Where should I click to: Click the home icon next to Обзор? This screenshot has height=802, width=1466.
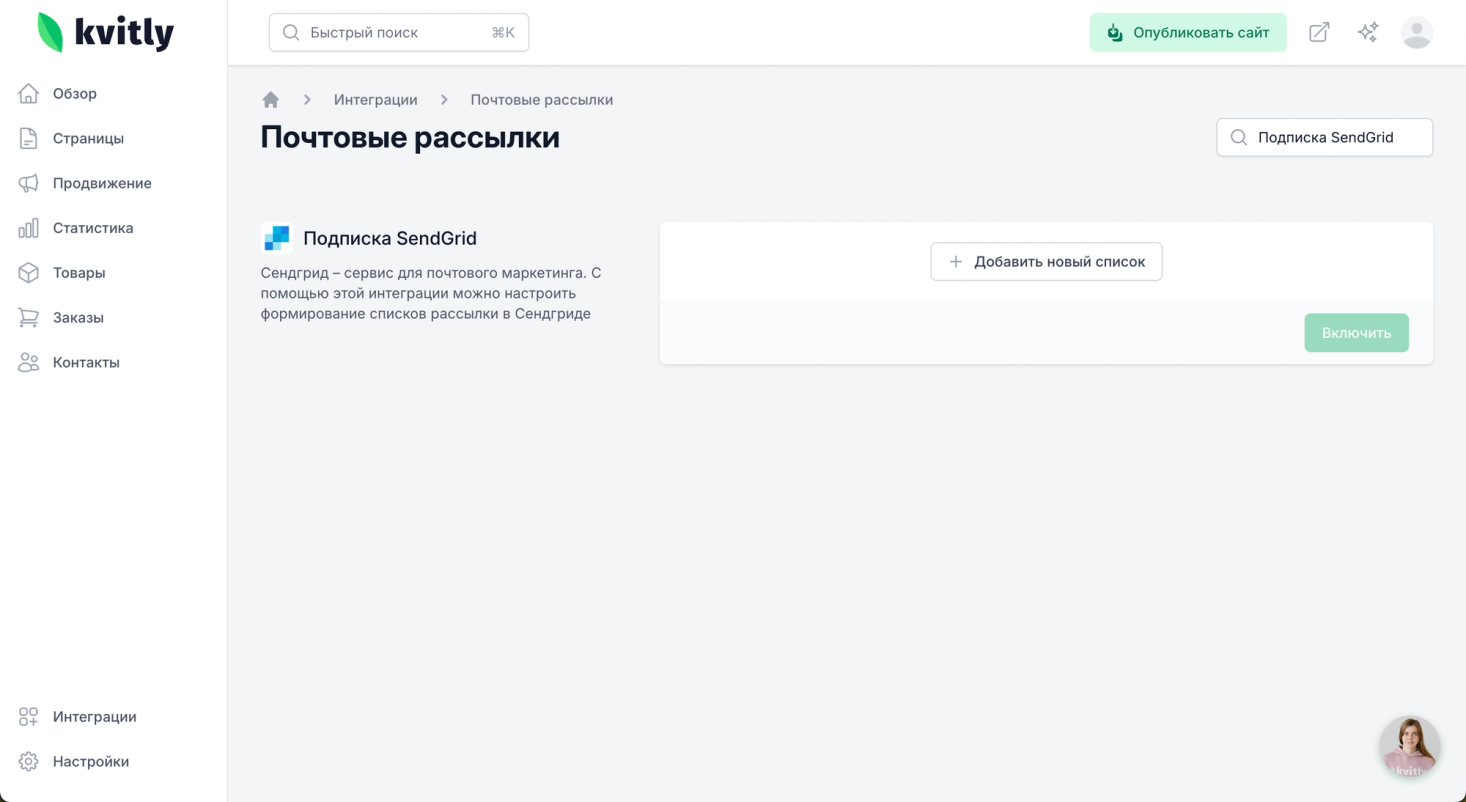29,94
